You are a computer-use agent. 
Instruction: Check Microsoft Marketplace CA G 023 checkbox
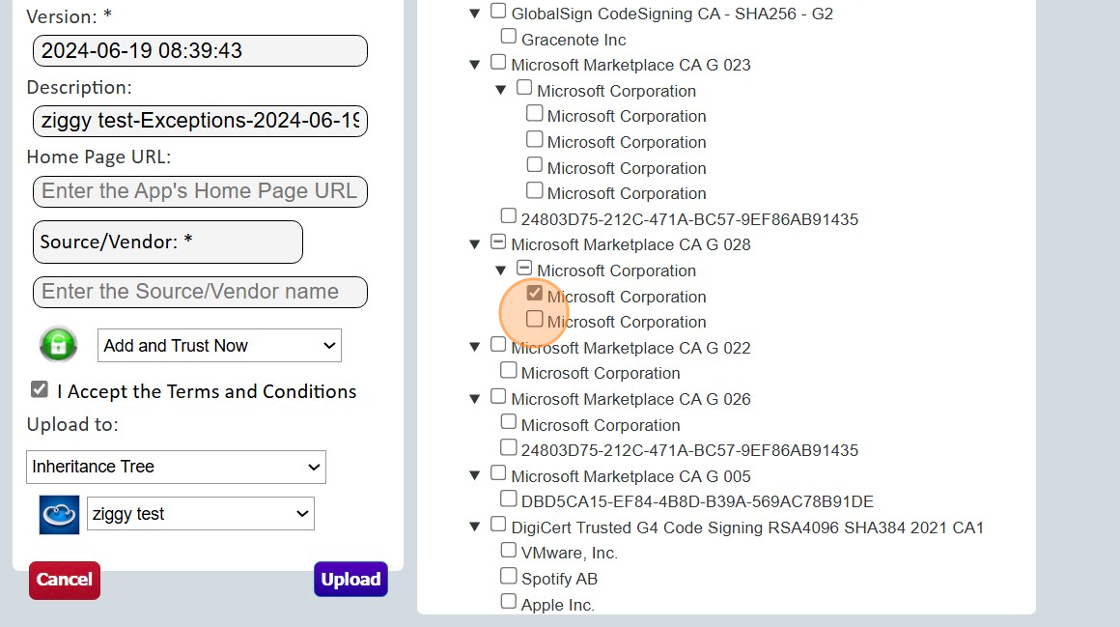tap(497, 61)
